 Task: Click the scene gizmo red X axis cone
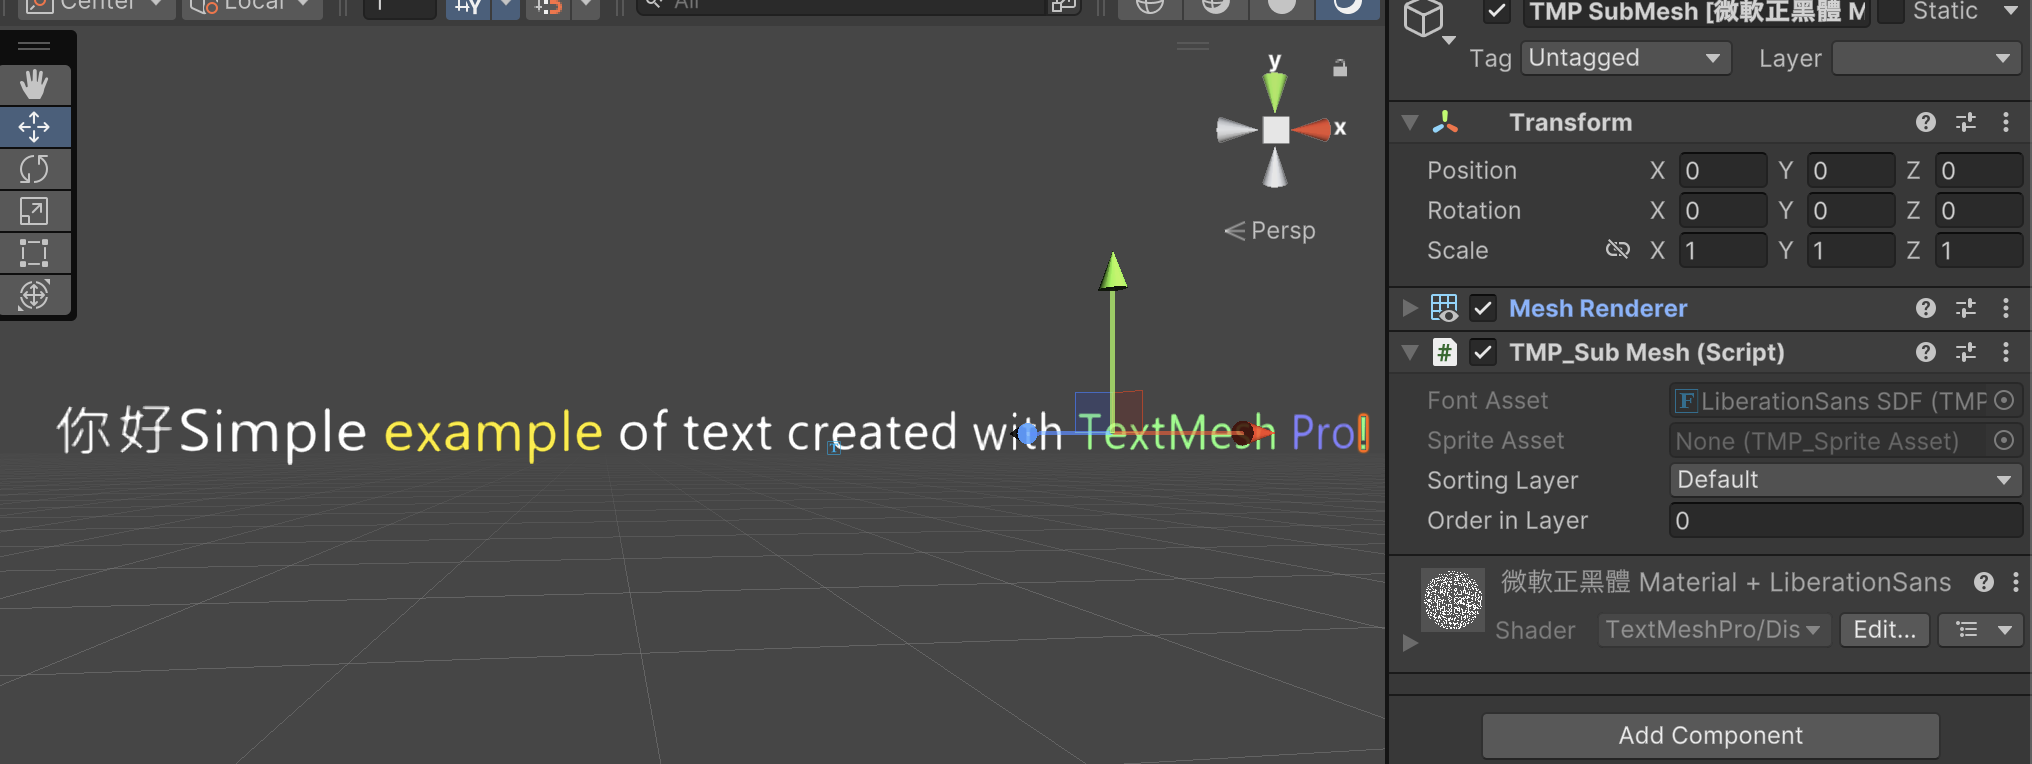point(1312,129)
